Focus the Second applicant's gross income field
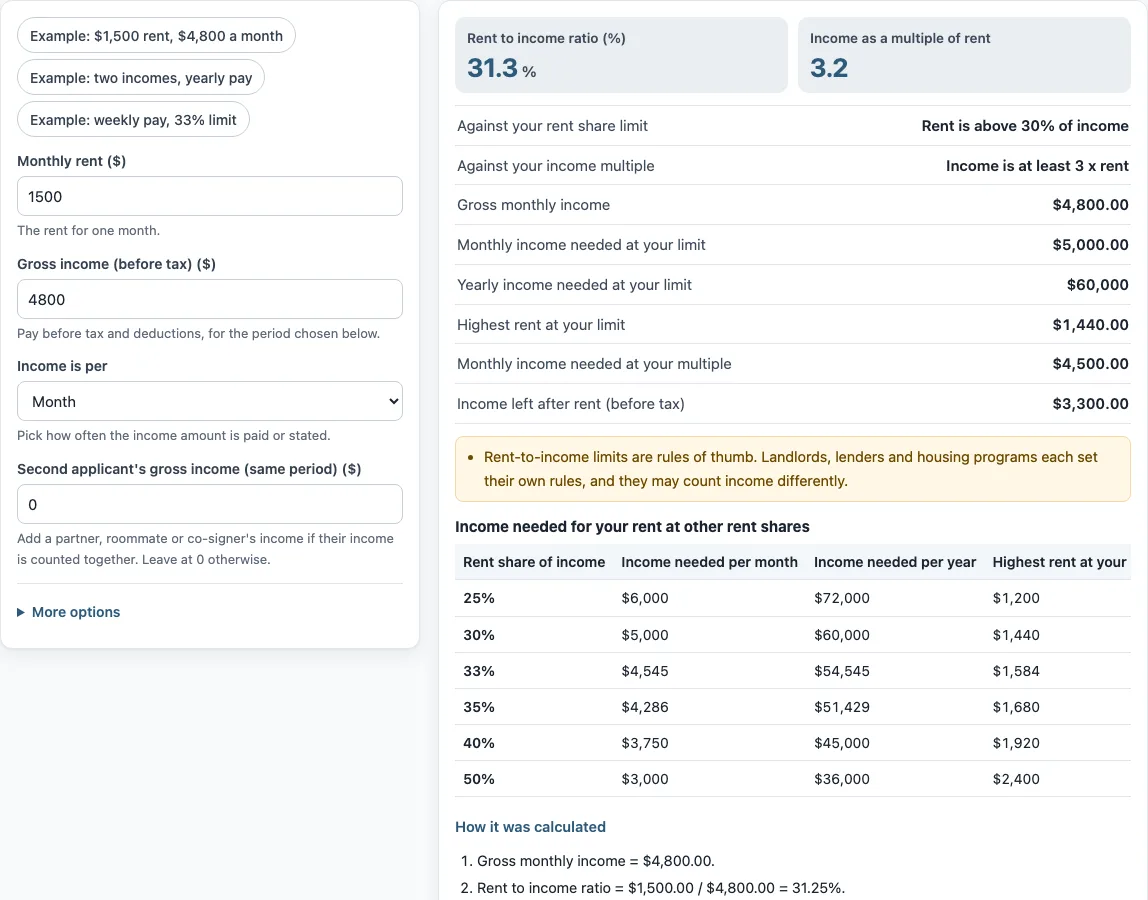1148x900 pixels. 209,505
